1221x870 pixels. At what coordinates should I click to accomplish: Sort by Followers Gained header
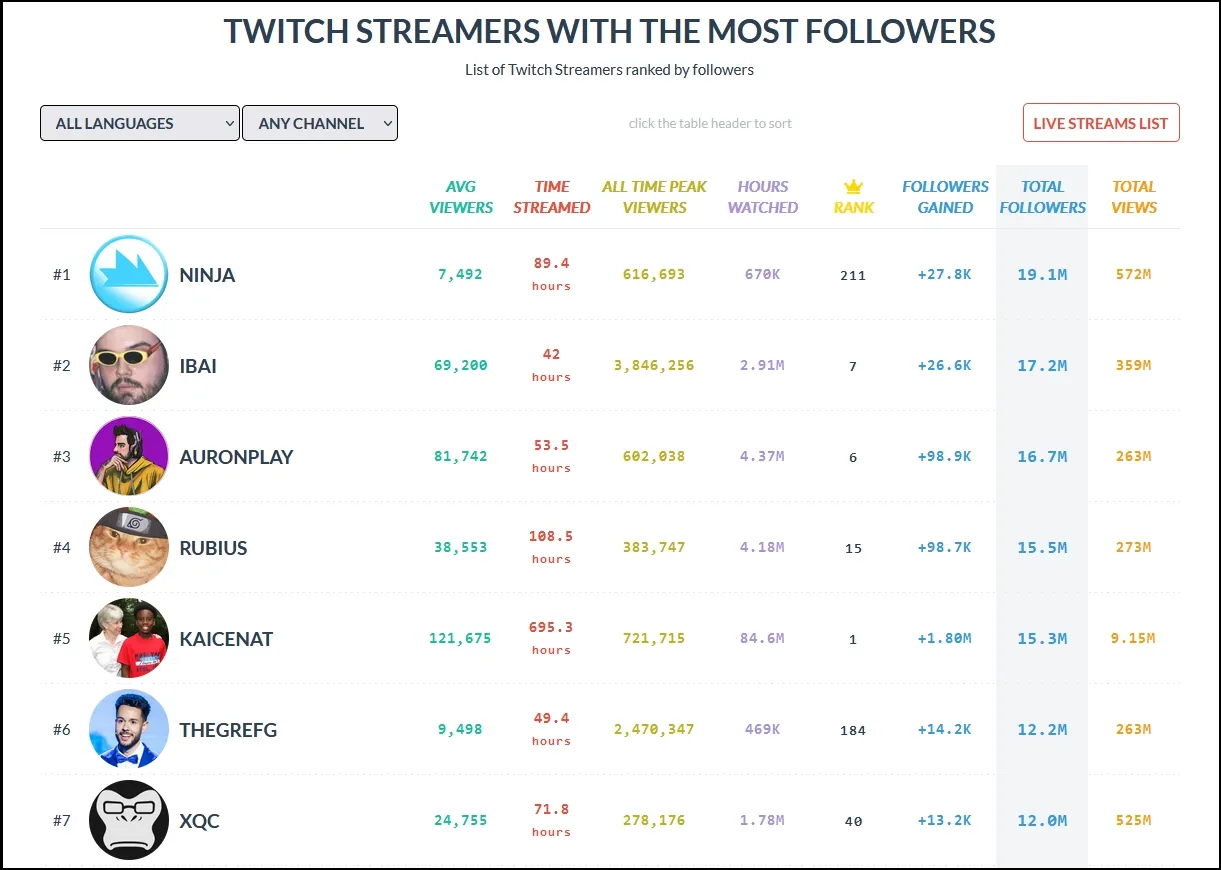(x=945, y=197)
